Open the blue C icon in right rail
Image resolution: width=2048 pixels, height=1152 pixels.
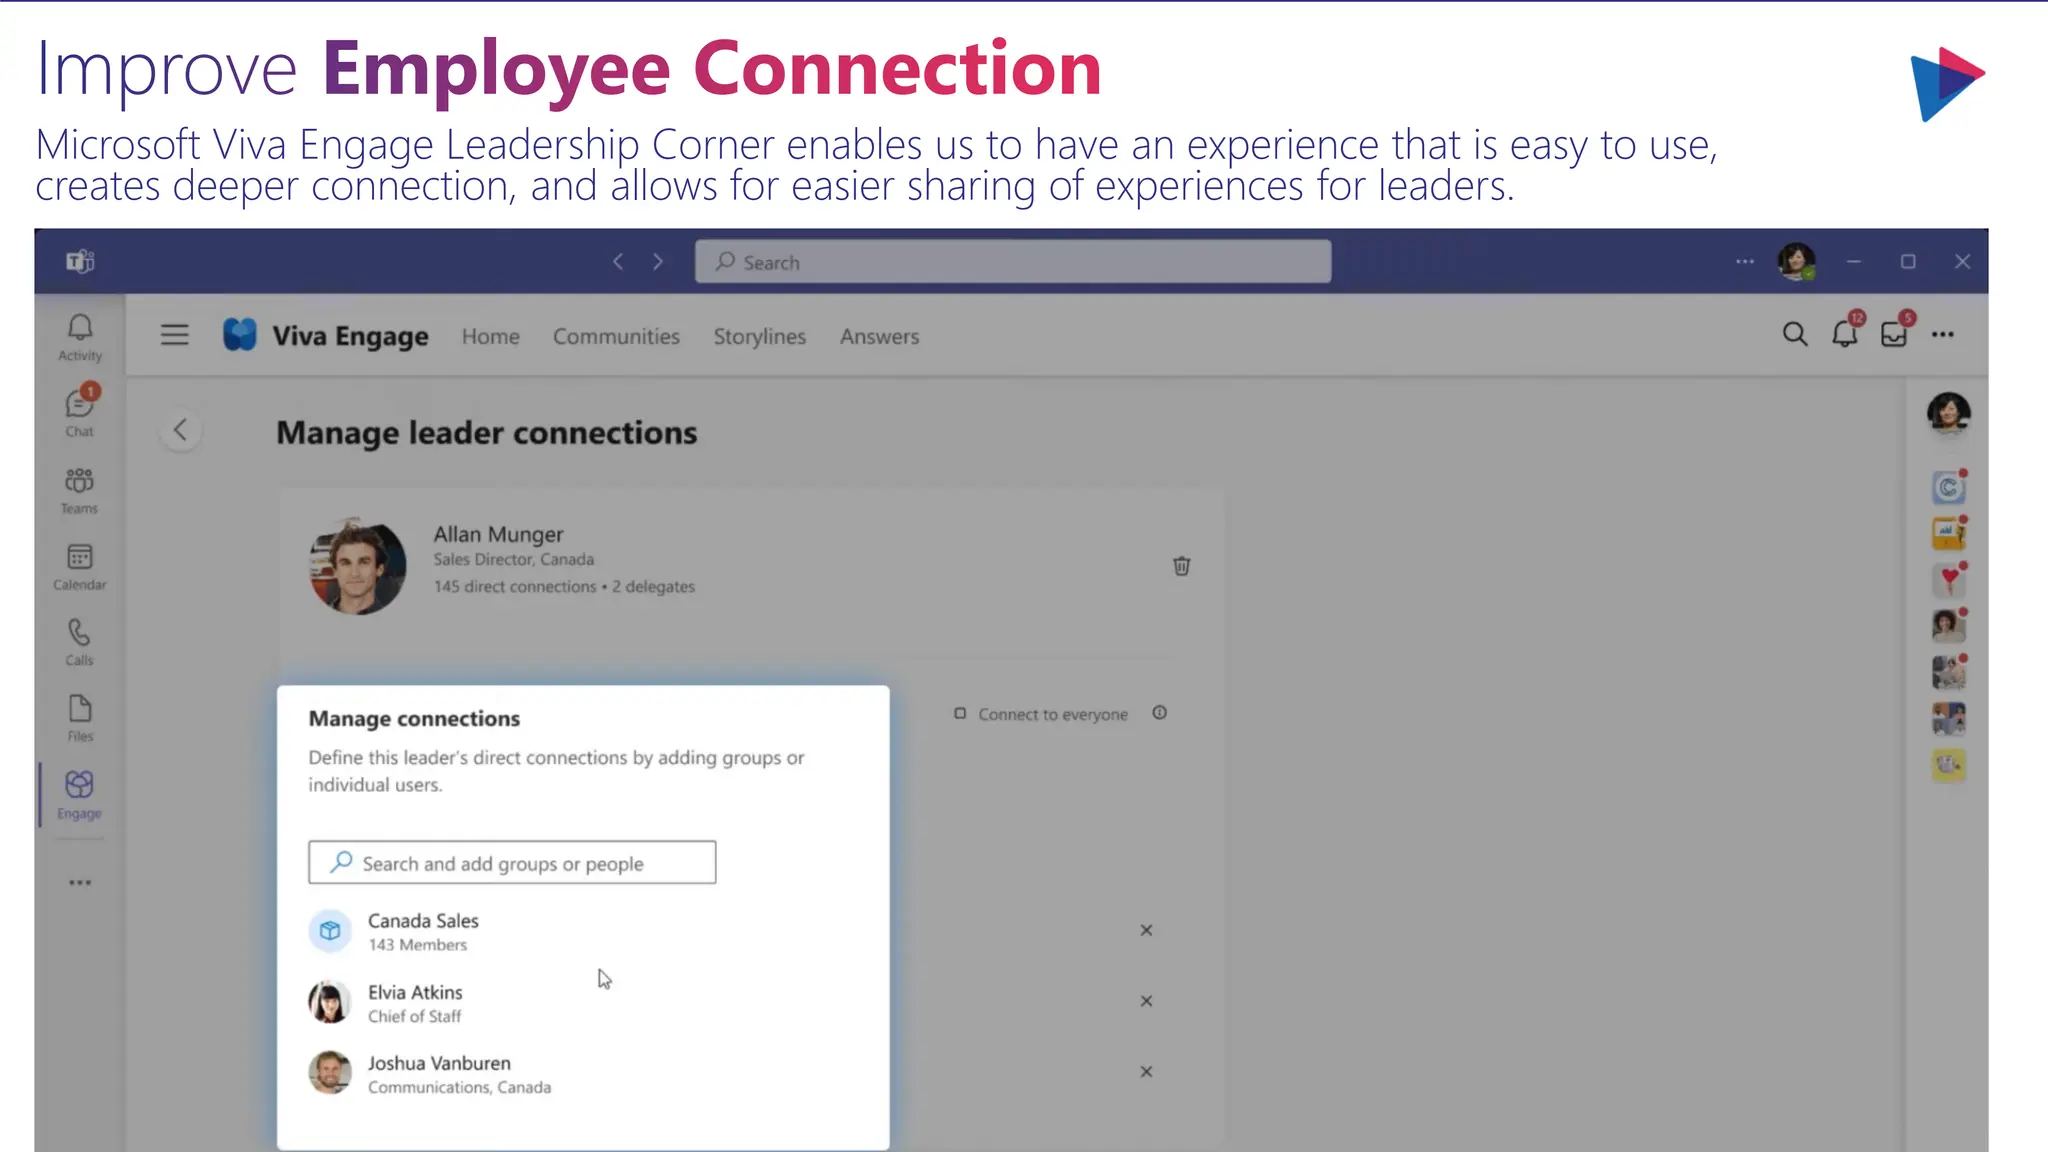(x=1949, y=487)
